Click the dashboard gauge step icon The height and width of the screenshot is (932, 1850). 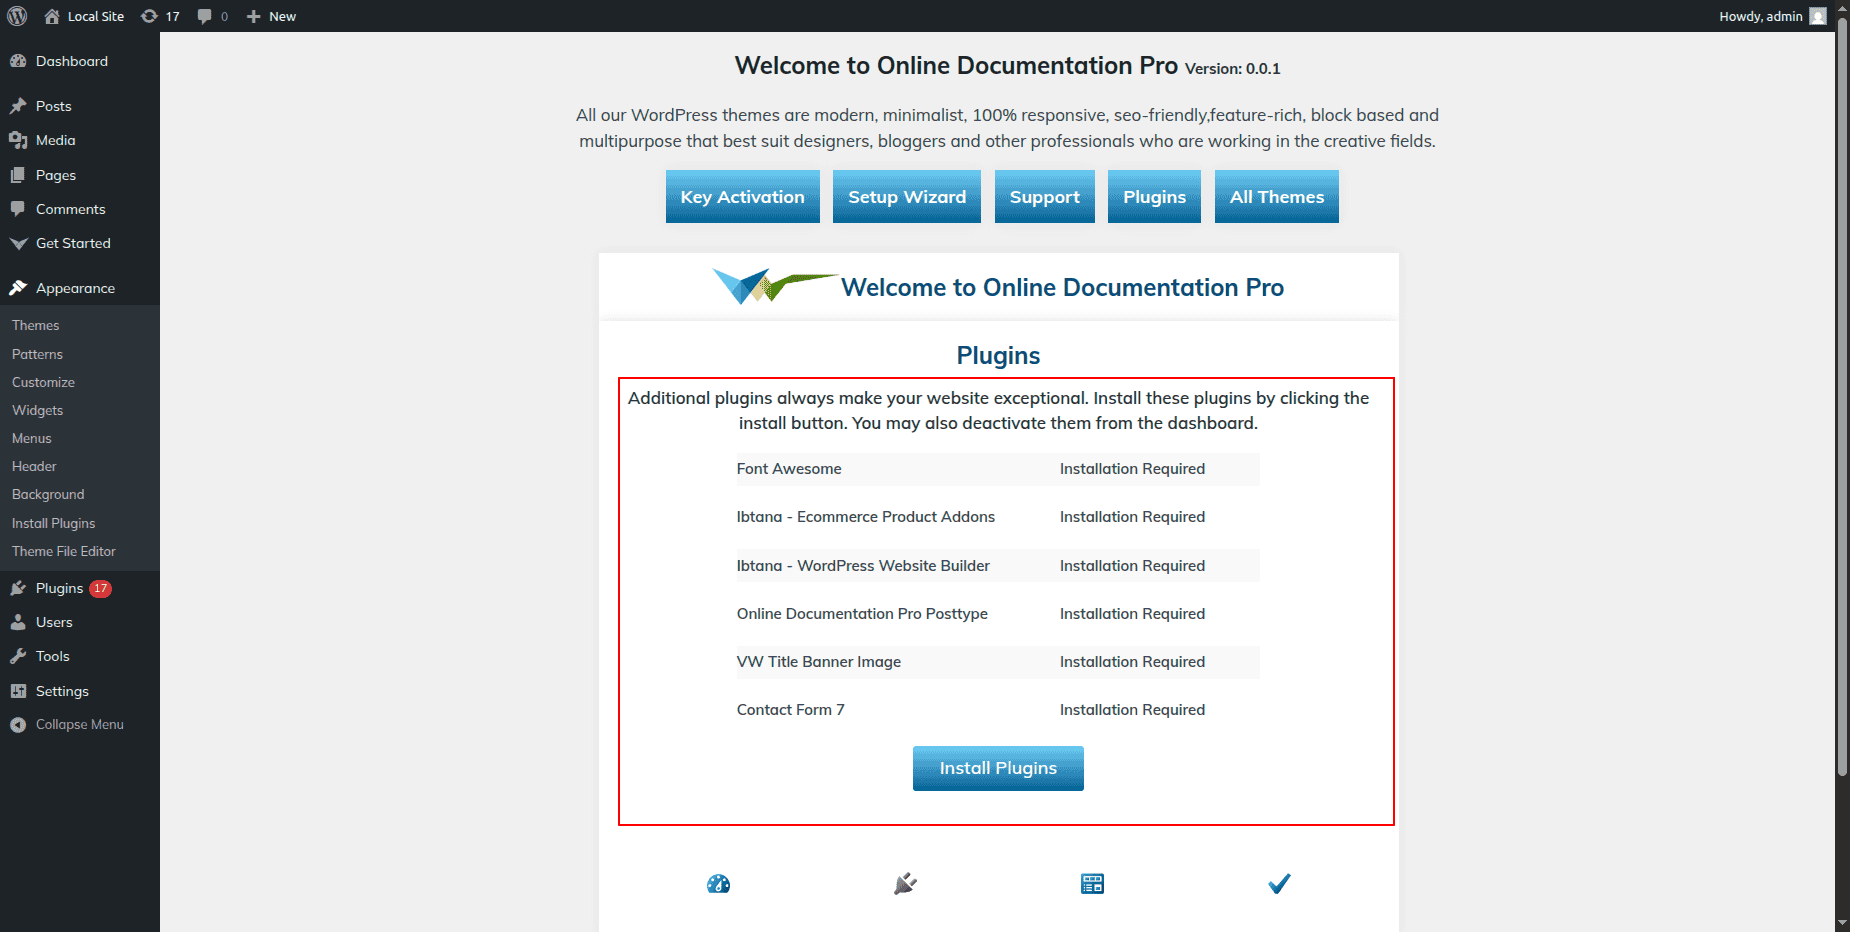pyautogui.click(x=718, y=884)
